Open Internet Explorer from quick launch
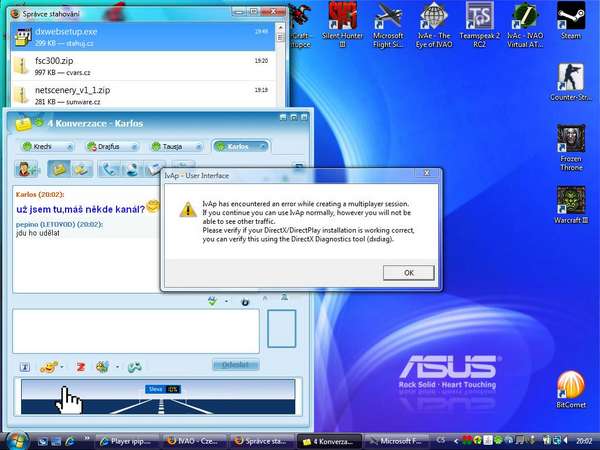This screenshot has height=450, width=600. [70, 442]
